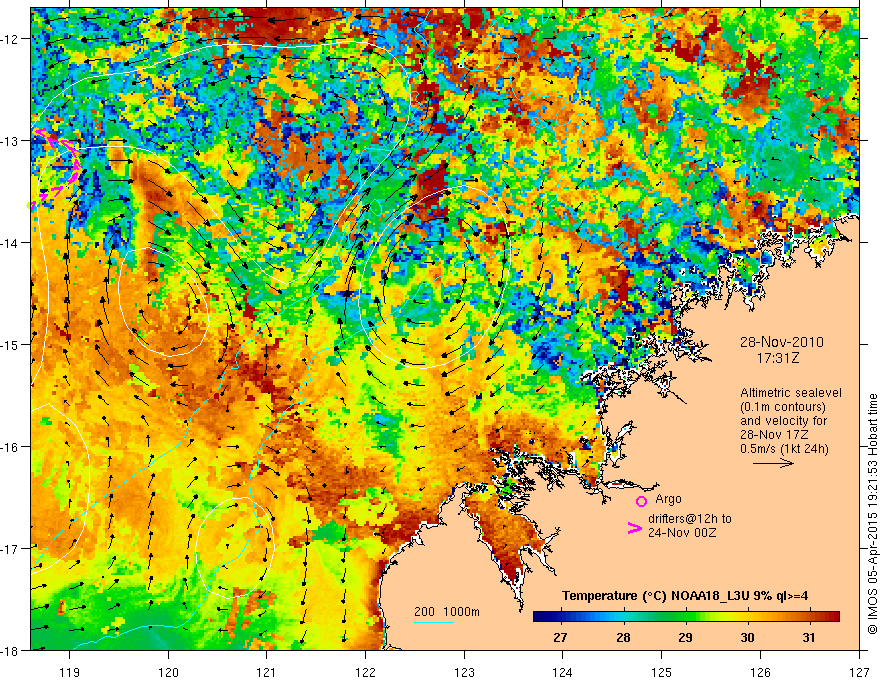
Task: Click the latitude axis label '-16'
Action: tap(10, 447)
